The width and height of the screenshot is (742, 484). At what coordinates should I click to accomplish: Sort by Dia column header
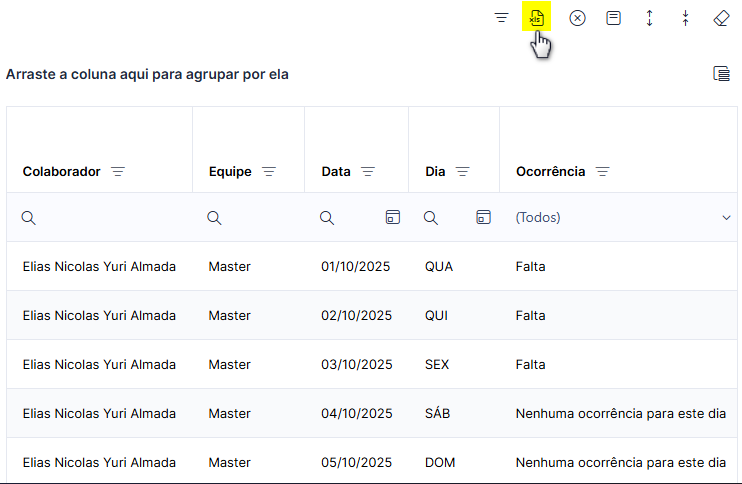point(435,171)
